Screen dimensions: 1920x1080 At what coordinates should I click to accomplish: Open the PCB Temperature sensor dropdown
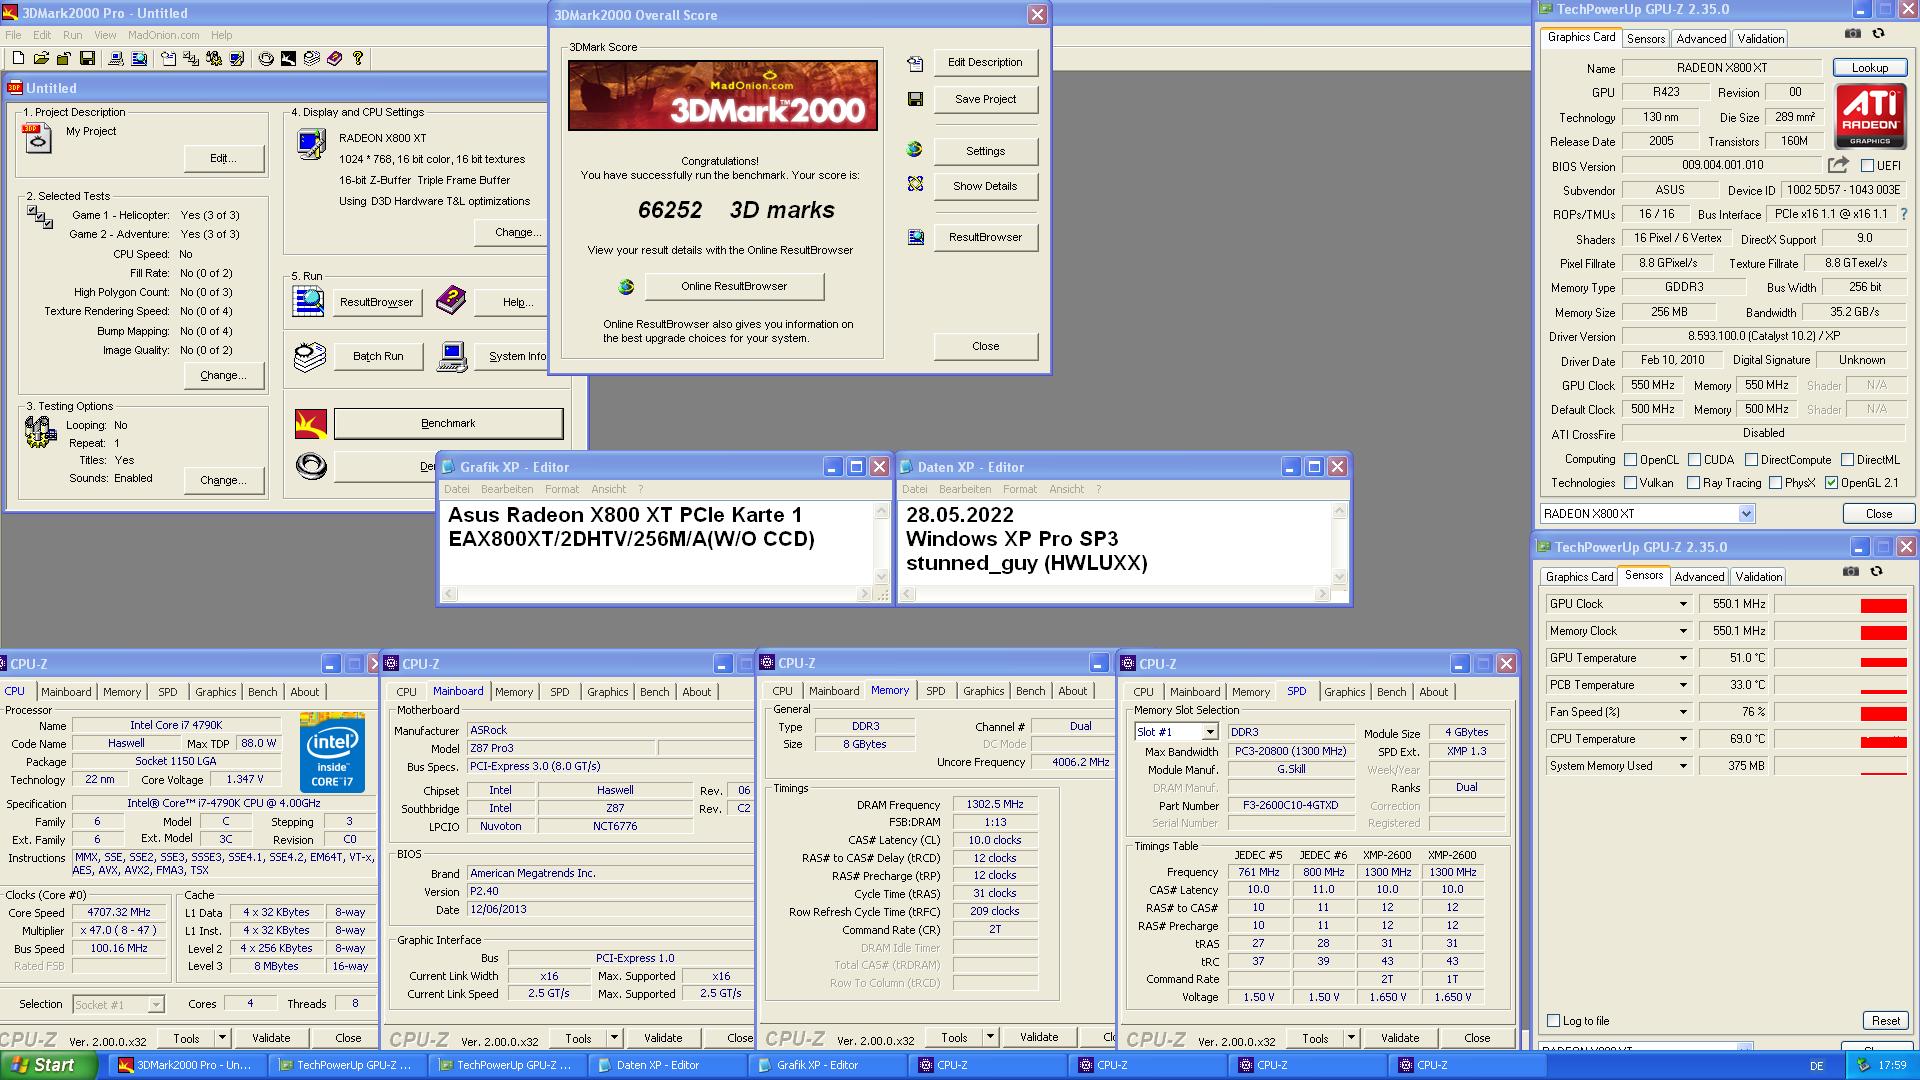click(1683, 685)
